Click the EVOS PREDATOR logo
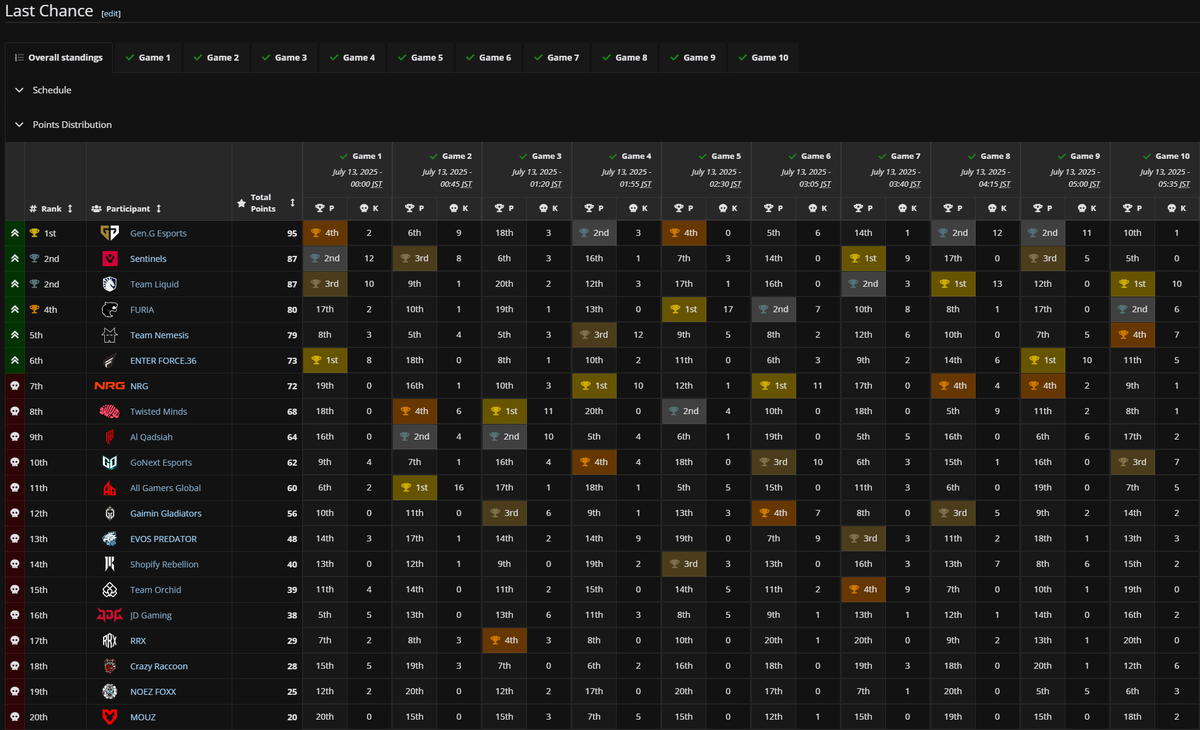 point(109,539)
